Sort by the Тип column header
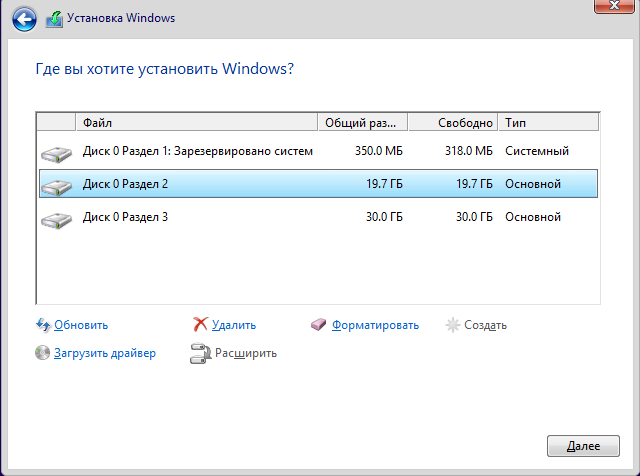 548,122
